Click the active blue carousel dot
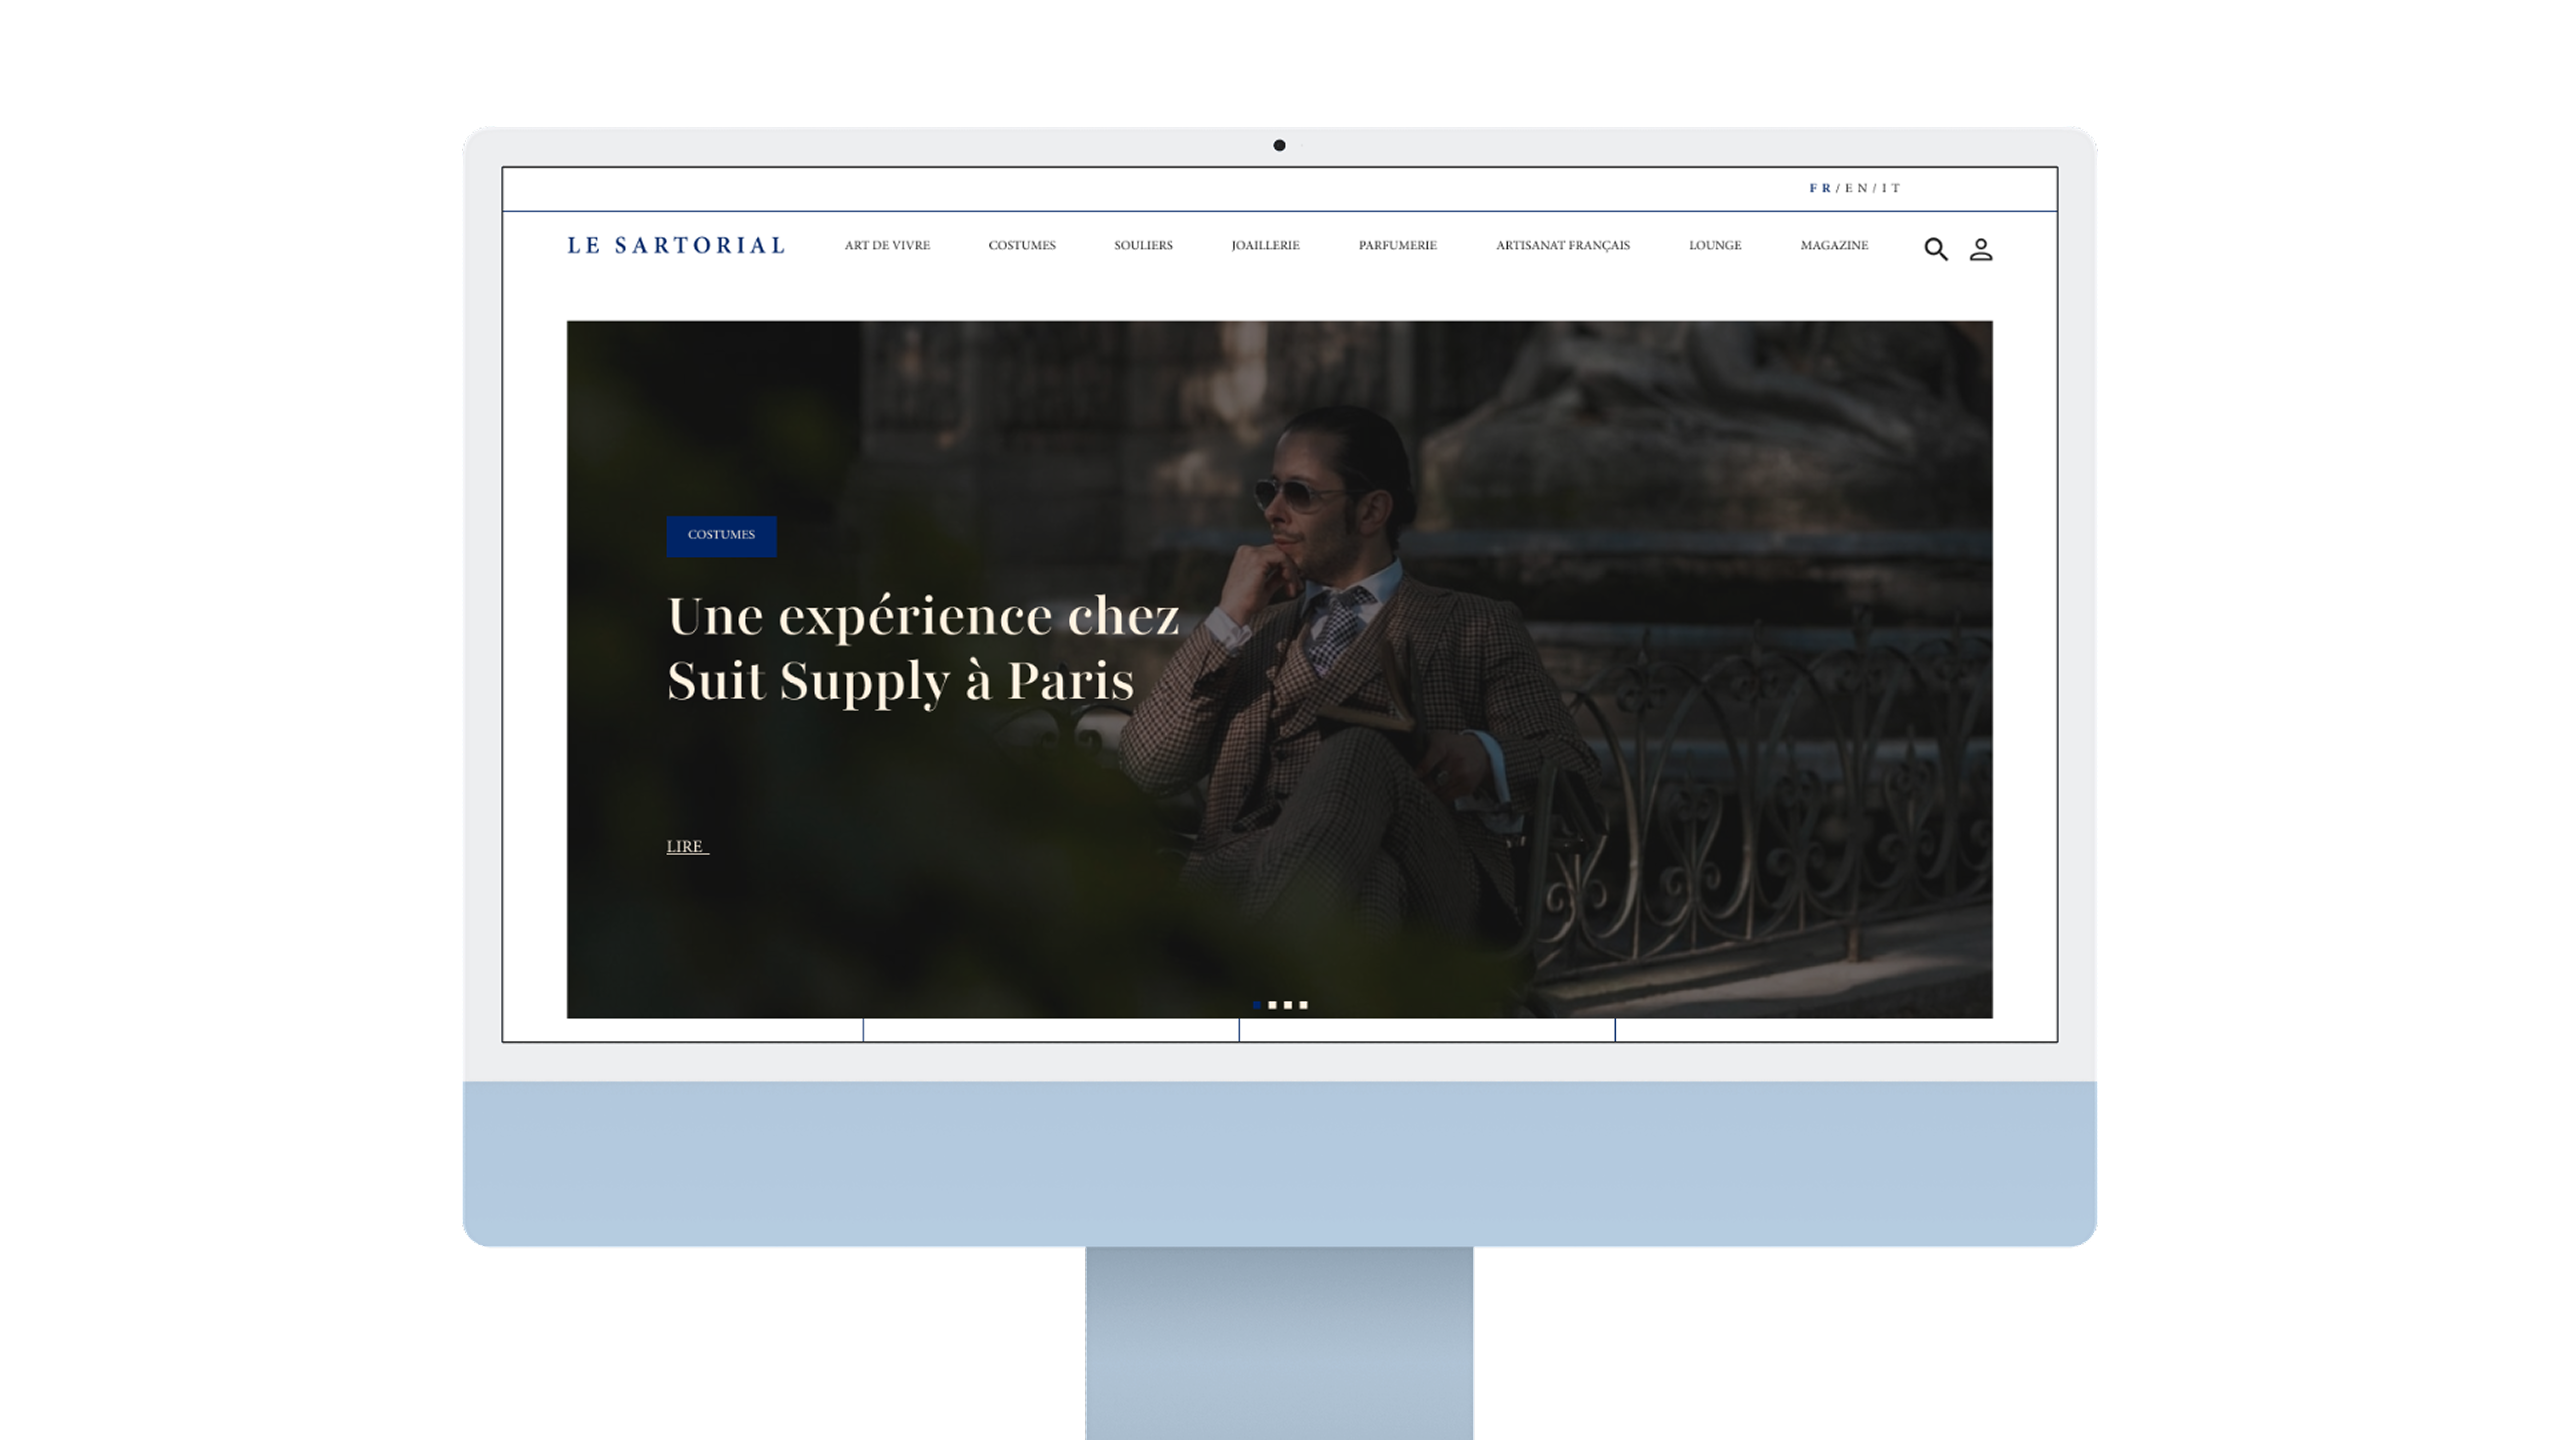The image size is (2560, 1440). tap(1257, 1005)
